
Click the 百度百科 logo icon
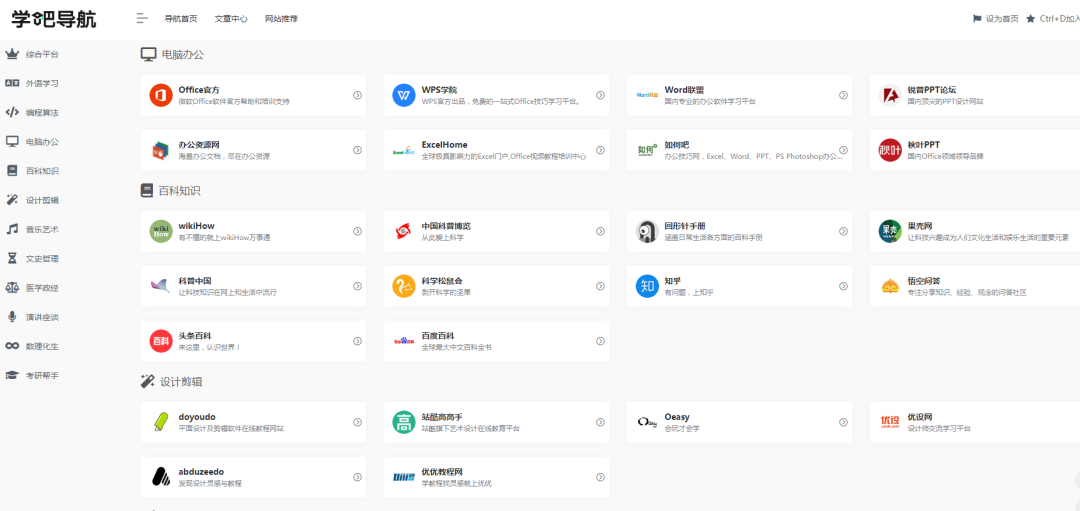point(404,341)
